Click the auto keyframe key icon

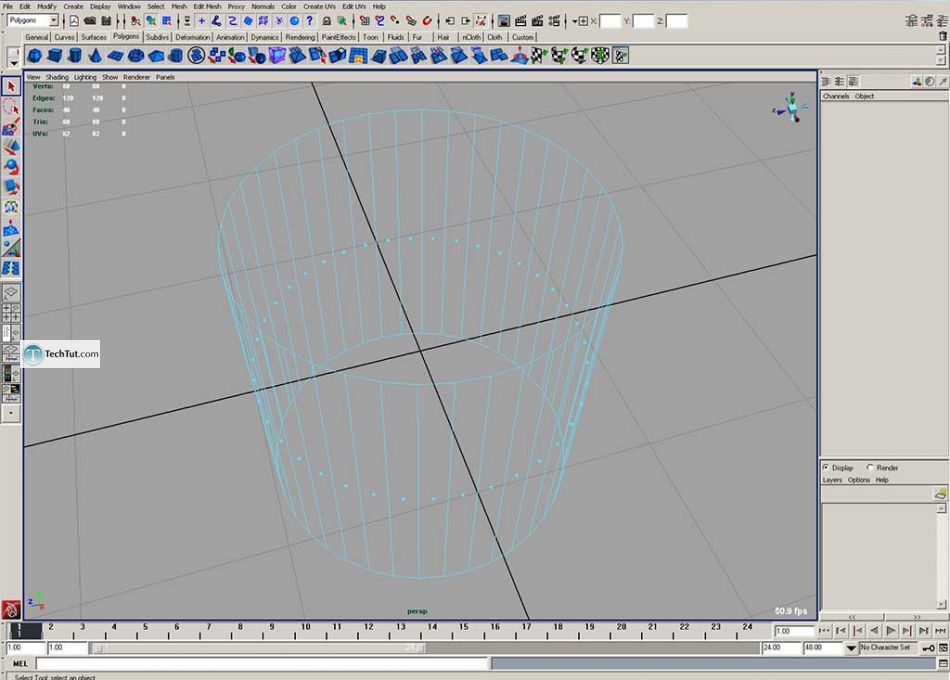[x=929, y=648]
